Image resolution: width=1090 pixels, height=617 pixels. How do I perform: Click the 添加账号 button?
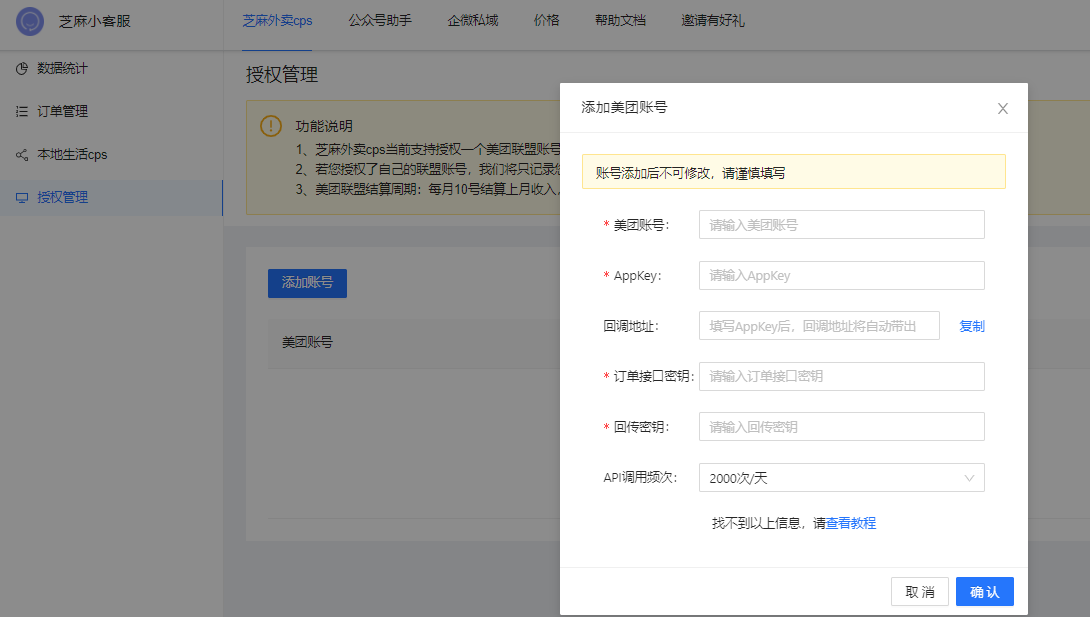pyautogui.click(x=307, y=283)
